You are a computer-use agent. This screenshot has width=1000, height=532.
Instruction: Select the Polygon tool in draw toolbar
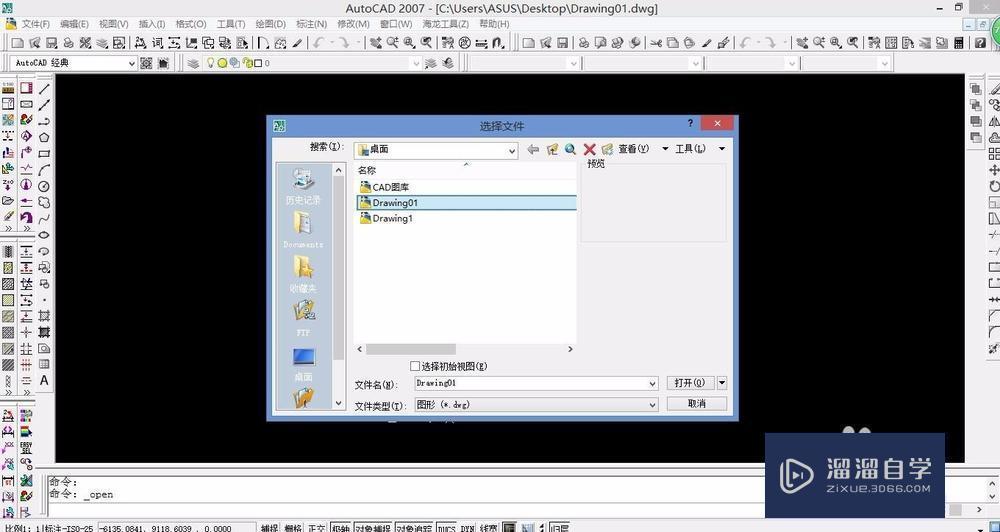pos(44,137)
